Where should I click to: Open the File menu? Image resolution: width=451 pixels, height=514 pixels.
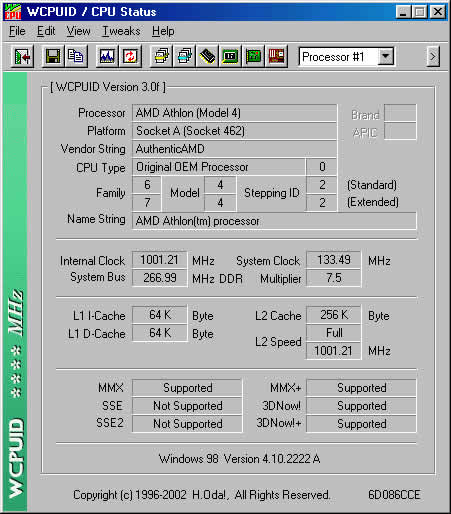pyautogui.click(x=17, y=31)
